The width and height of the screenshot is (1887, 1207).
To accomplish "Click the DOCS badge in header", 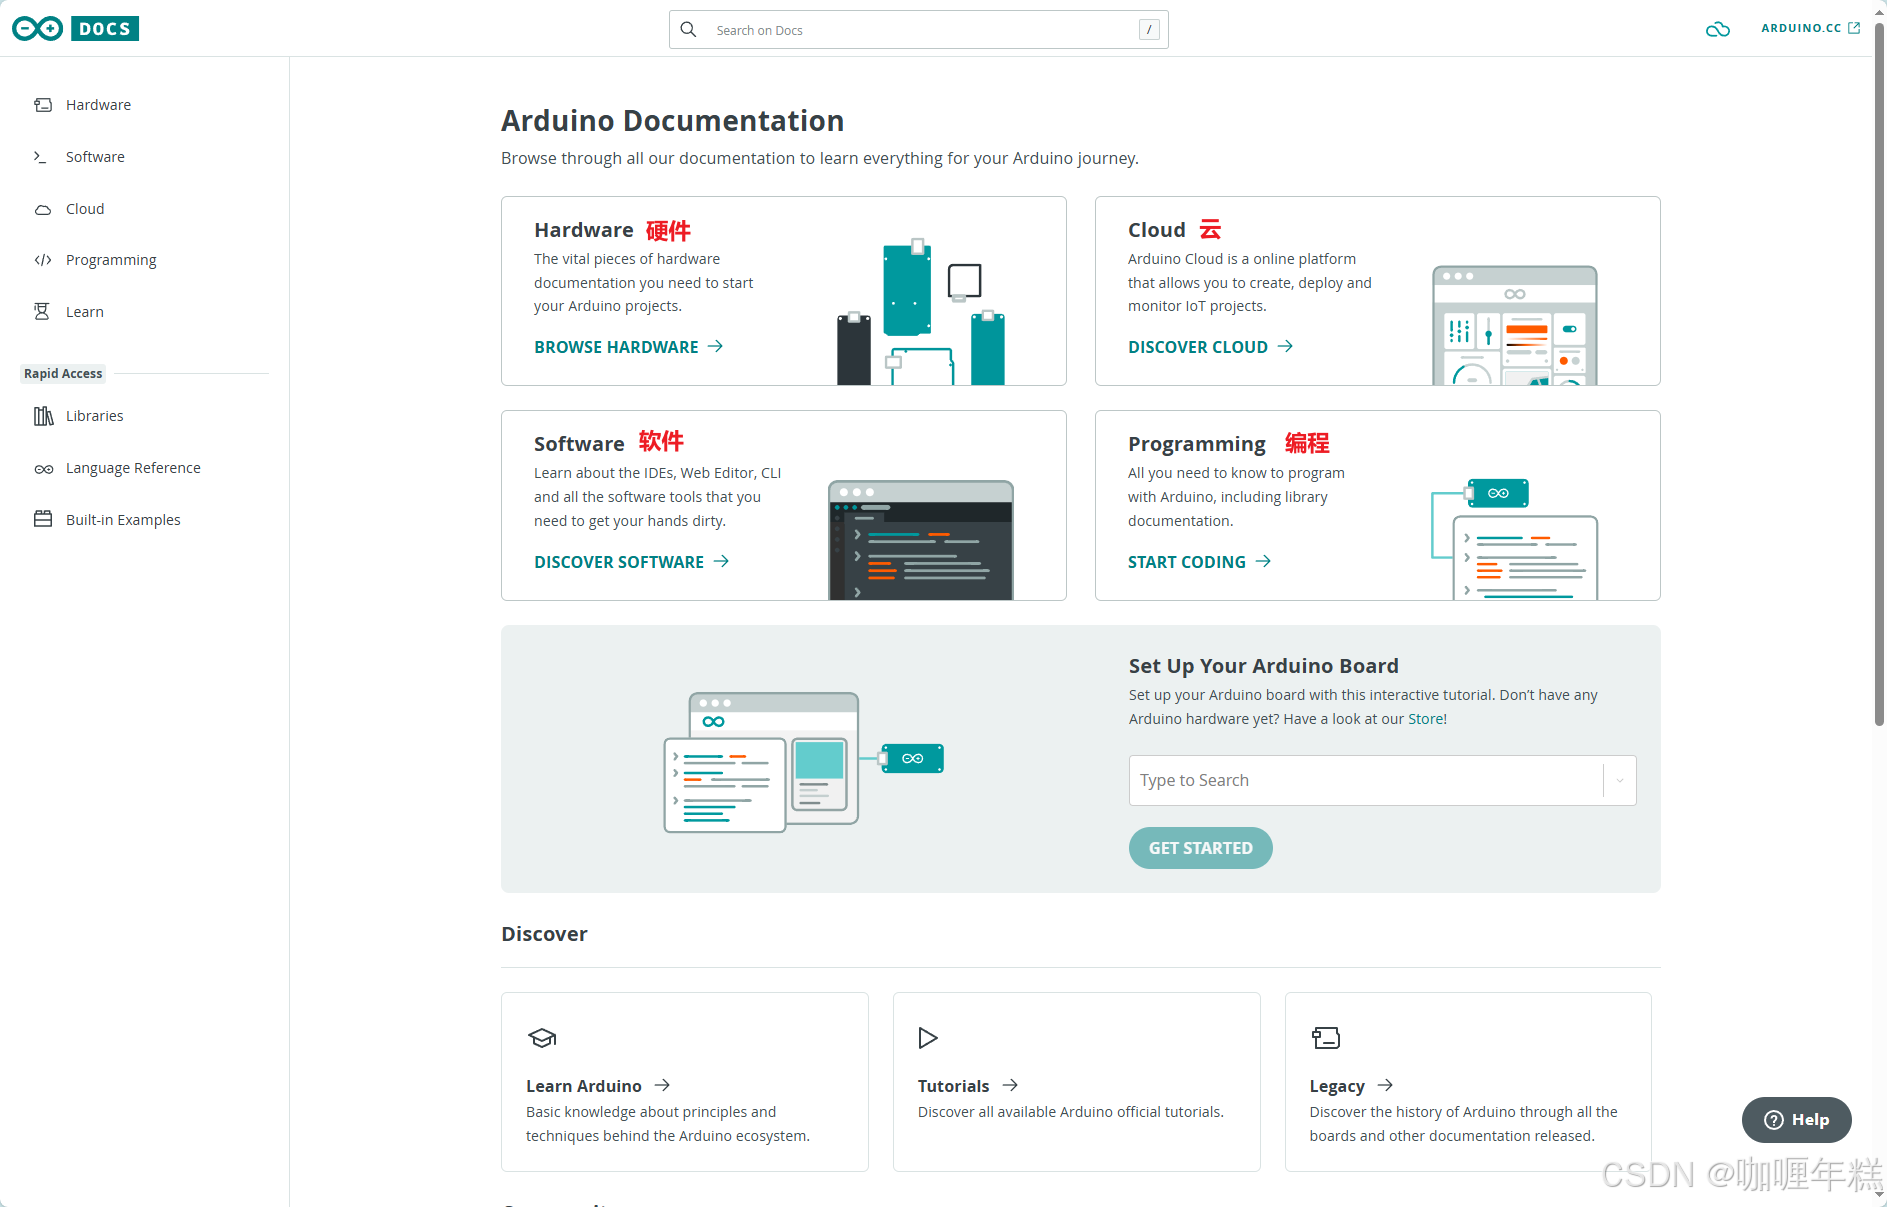I will 105,29.
